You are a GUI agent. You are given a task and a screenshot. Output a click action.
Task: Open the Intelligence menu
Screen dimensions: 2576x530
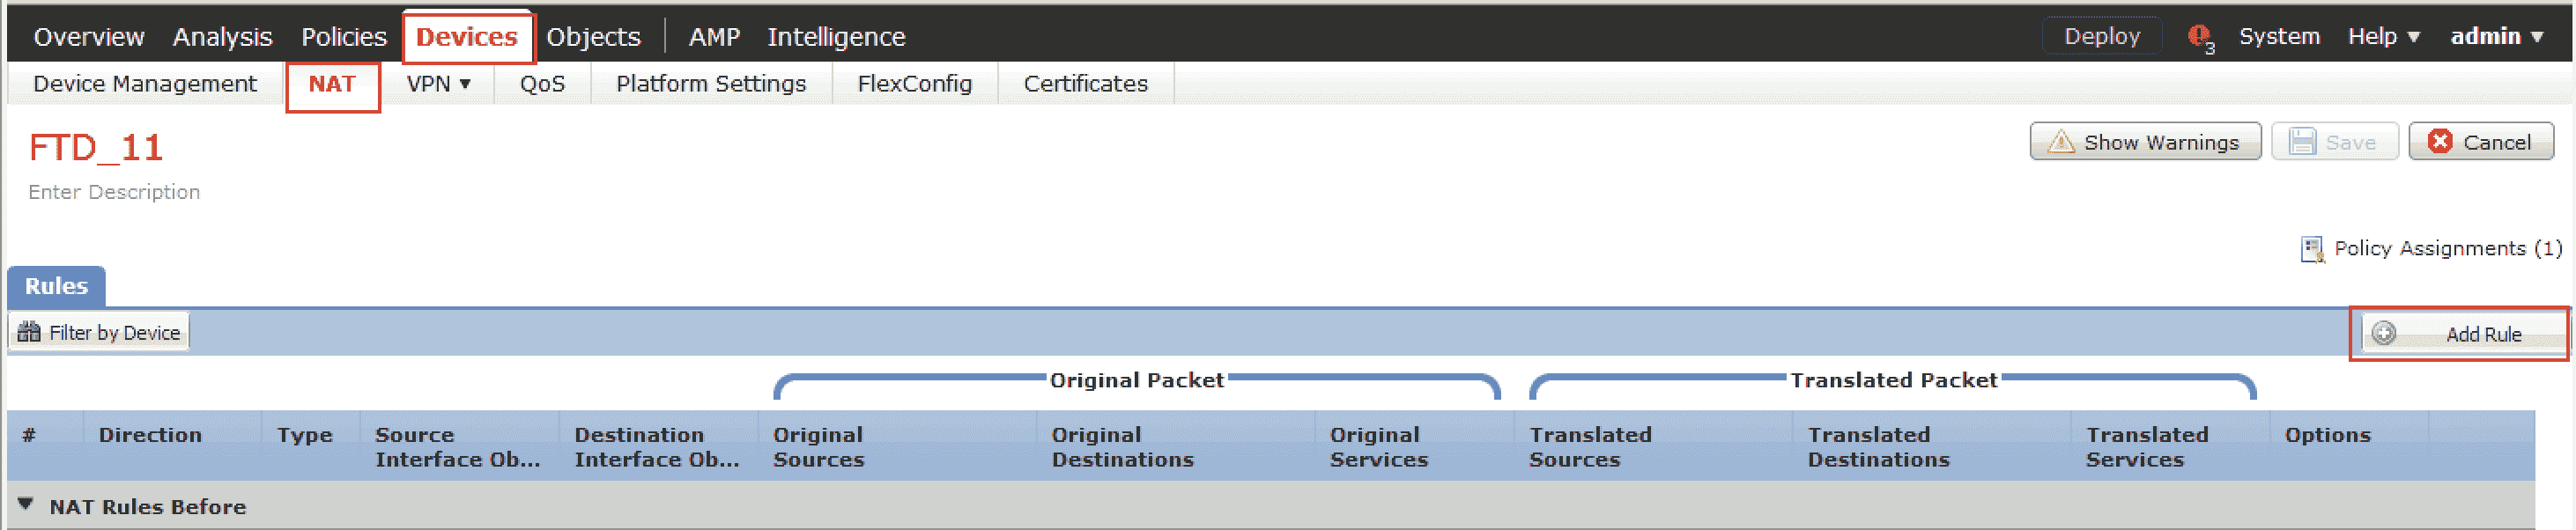pos(836,37)
